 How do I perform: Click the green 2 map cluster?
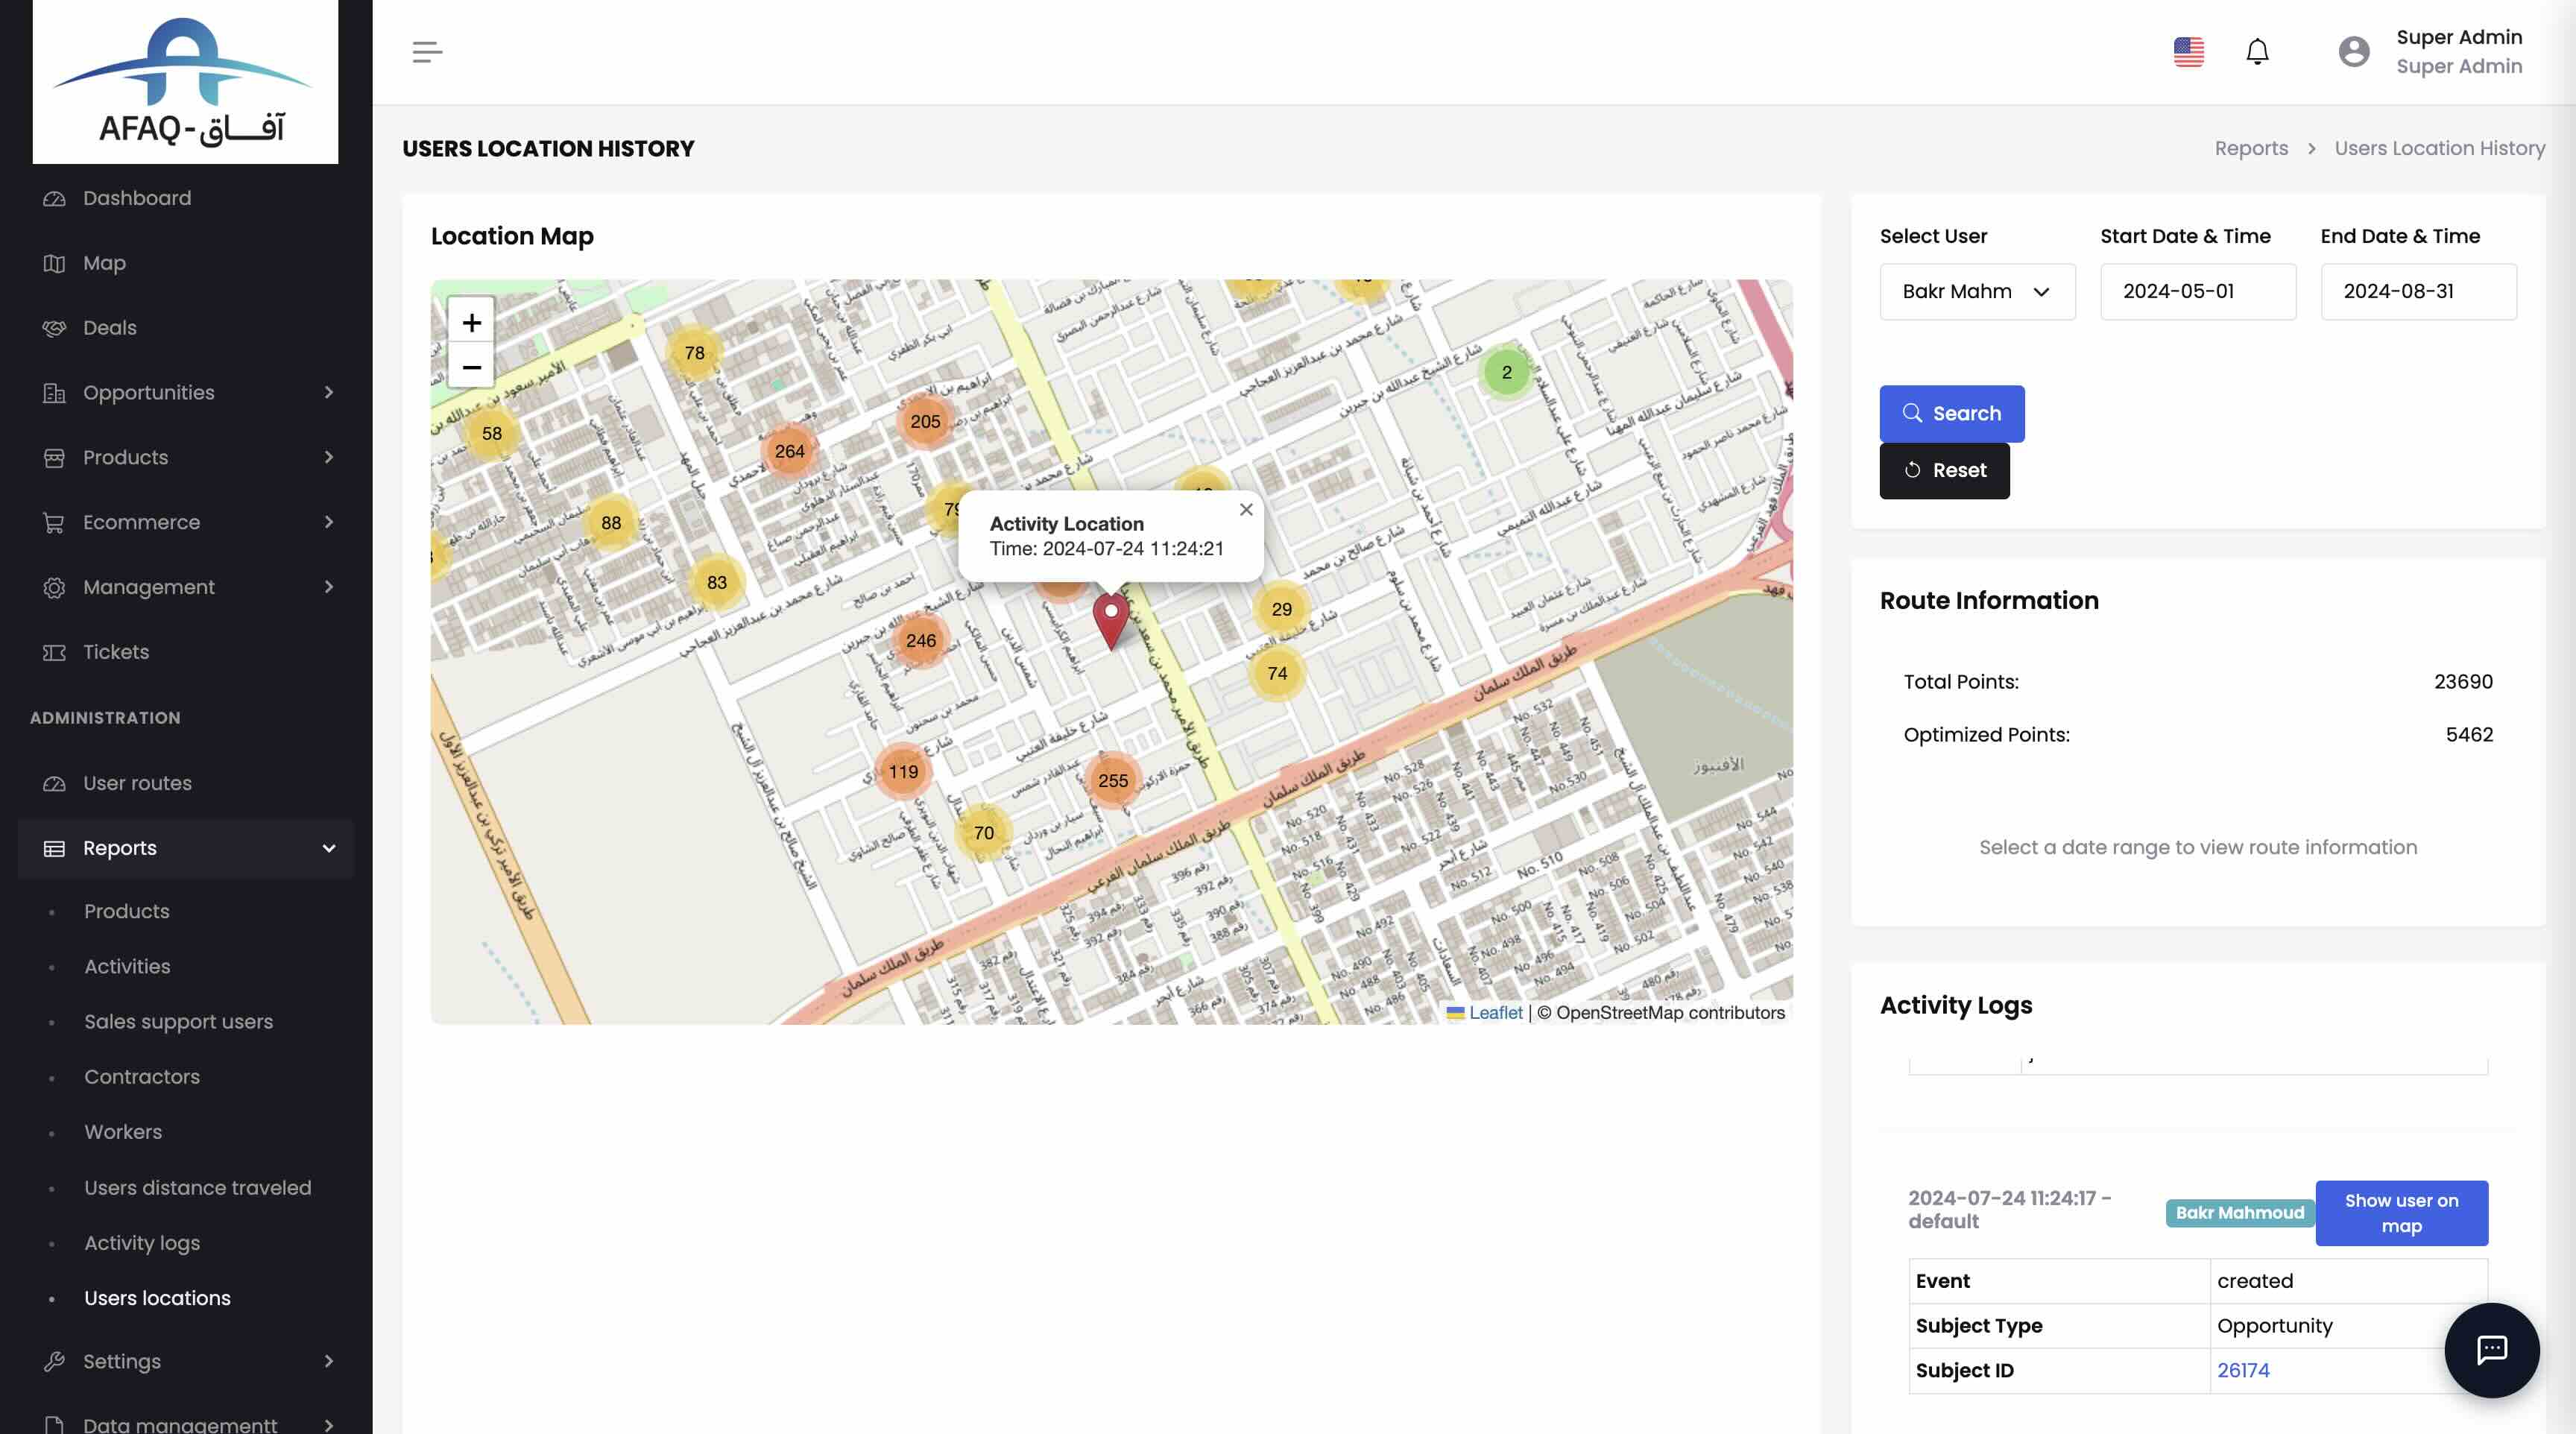pos(1506,372)
